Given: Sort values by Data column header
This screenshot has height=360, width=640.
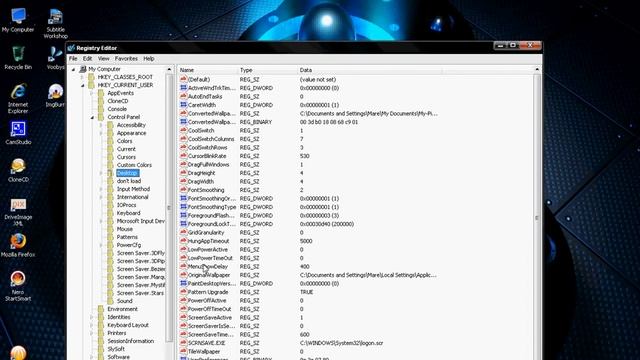Looking at the screenshot, I should pyautogui.click(x=370, y=70).
